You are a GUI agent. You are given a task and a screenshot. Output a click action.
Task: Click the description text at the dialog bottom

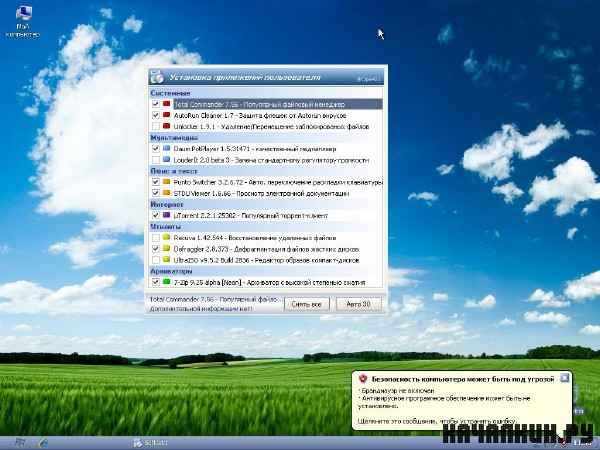tap(214, 304)
